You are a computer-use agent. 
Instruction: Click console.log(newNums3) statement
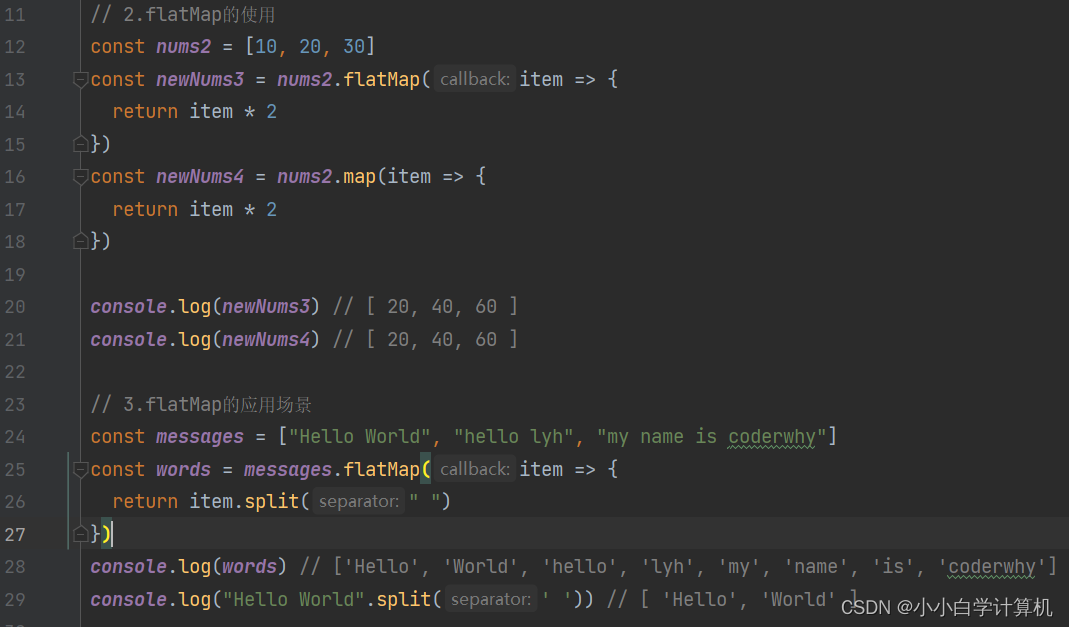point(205,307)
